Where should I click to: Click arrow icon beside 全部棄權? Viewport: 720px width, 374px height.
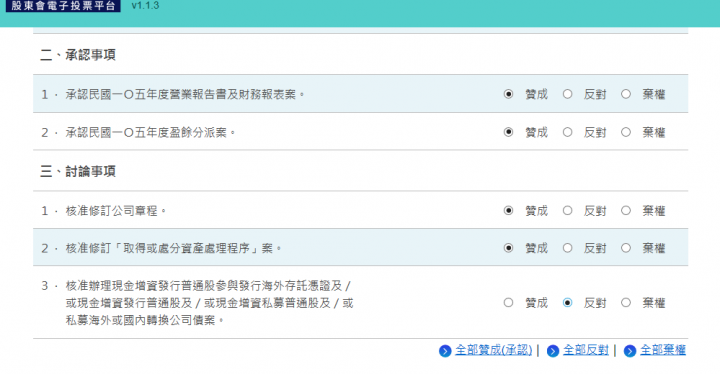pos(630,351)
